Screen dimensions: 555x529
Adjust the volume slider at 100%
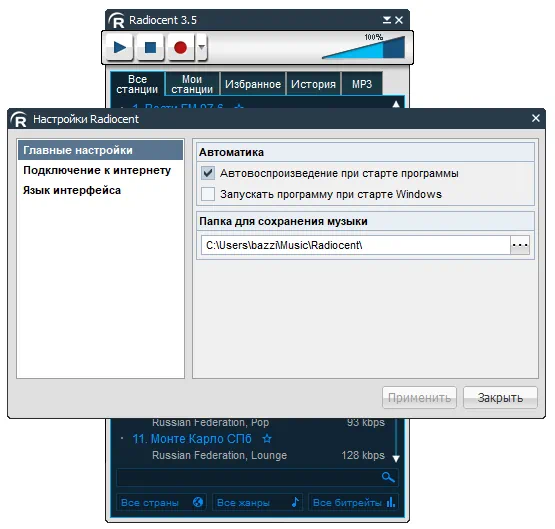(365, 47)
